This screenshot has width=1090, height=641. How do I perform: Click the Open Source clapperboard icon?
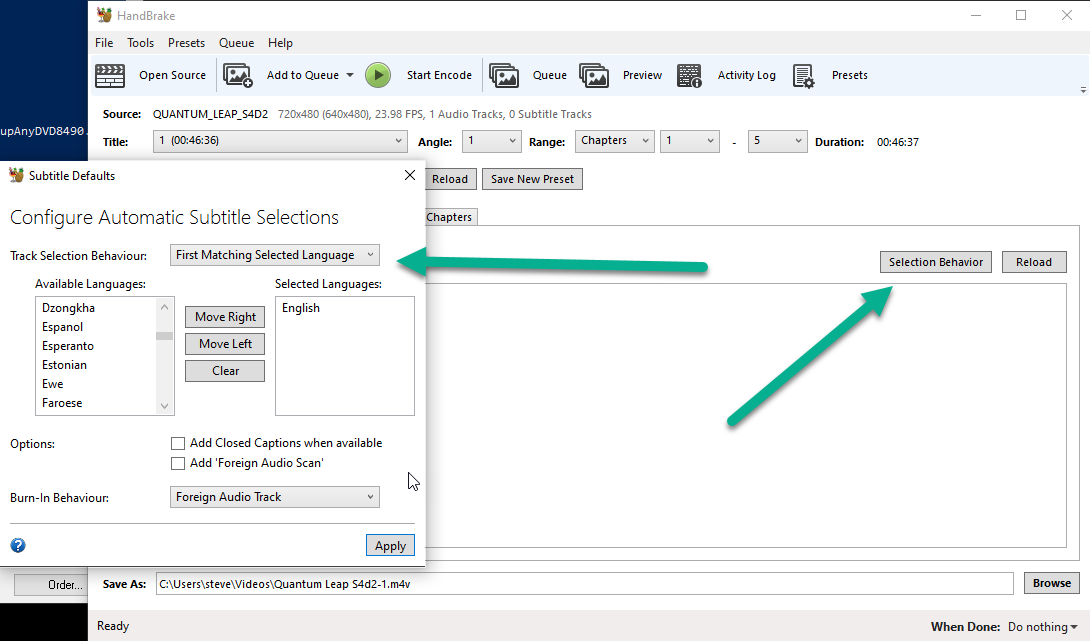click(x=110, y=75)
